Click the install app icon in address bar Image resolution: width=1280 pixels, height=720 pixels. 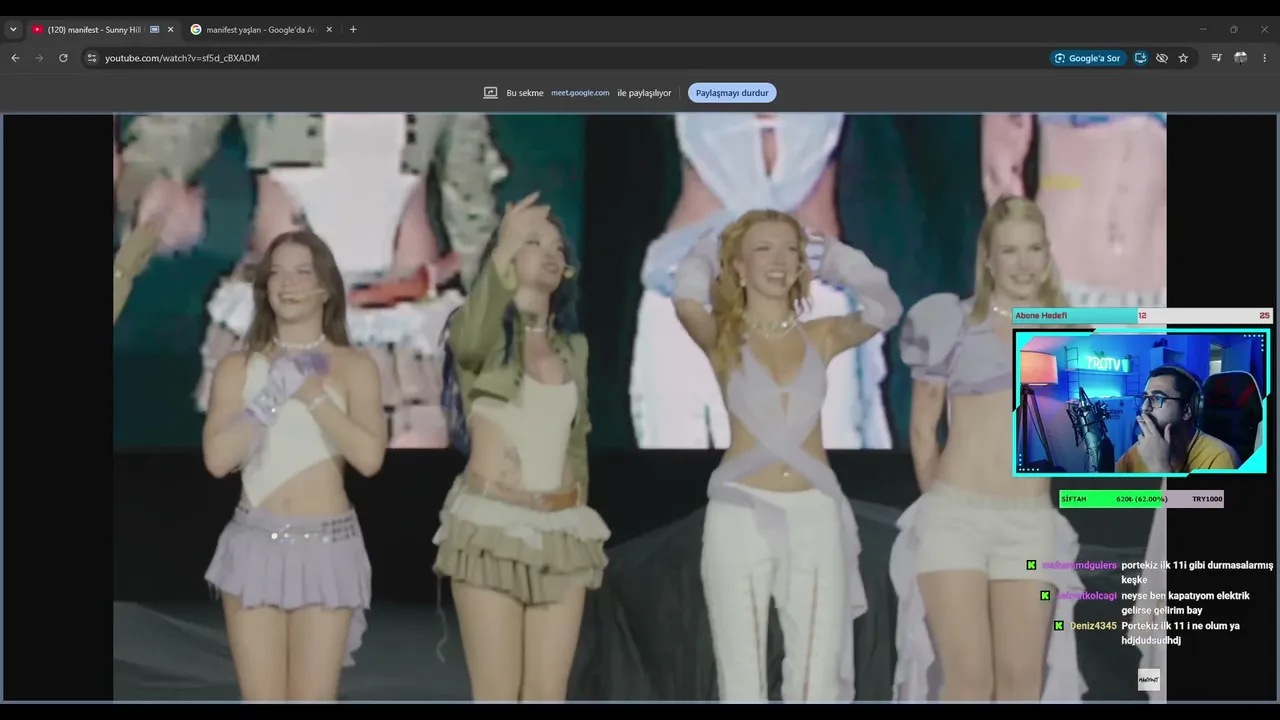[x=1140, y=58]
